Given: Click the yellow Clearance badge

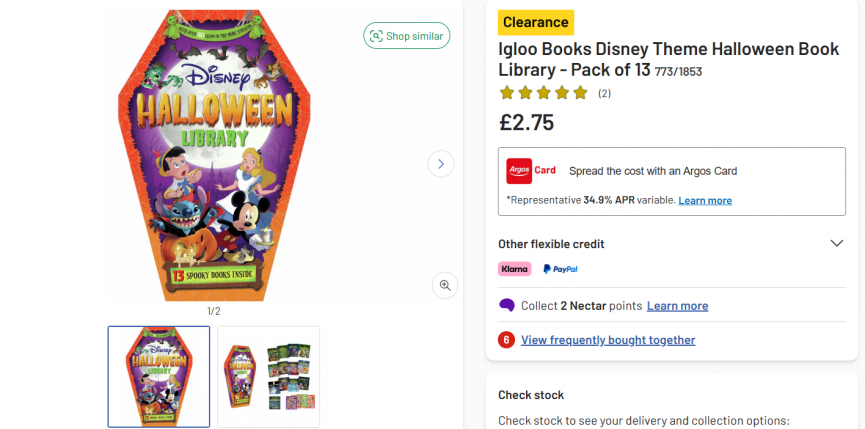Looking at the screenshot, I should click(x=536, y=22).
